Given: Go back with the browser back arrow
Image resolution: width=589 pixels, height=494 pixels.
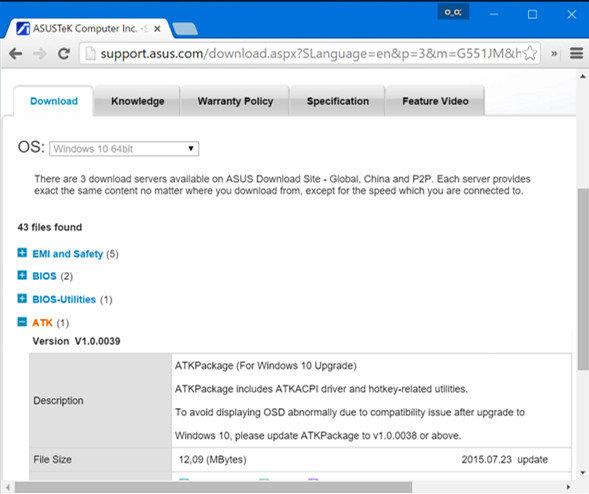Looking at the screenshot, I should point(16,54).
